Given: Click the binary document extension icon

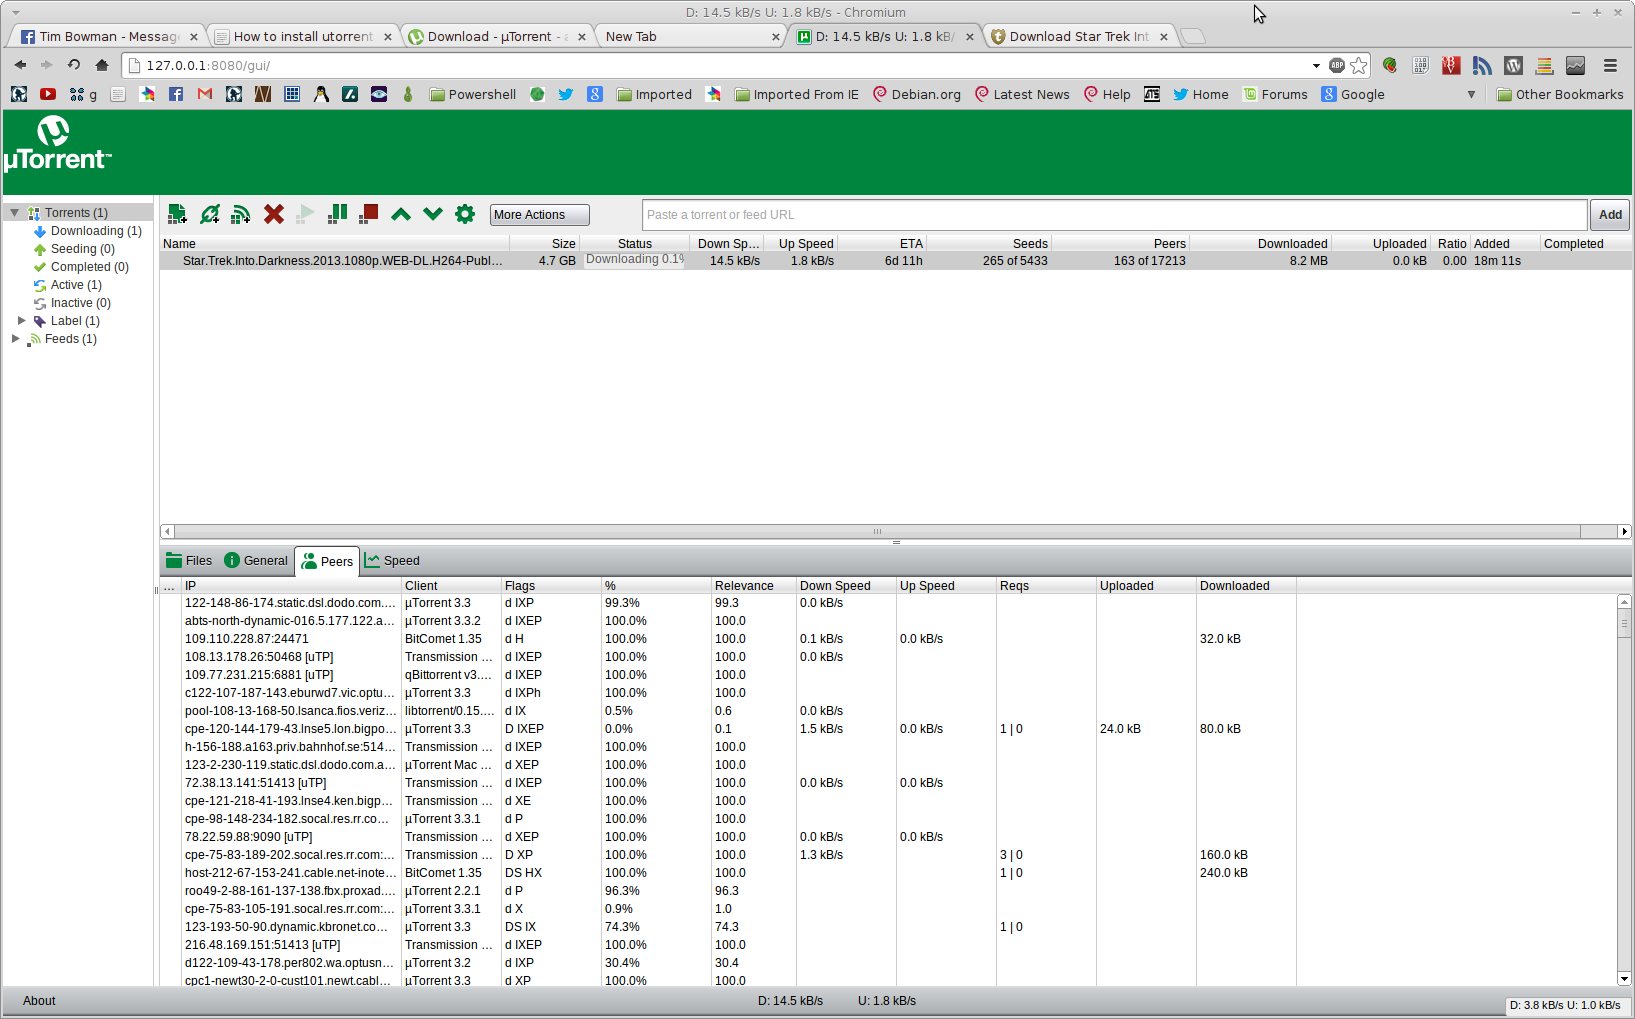Looking at the screenshot, I should pos(1420,65).
